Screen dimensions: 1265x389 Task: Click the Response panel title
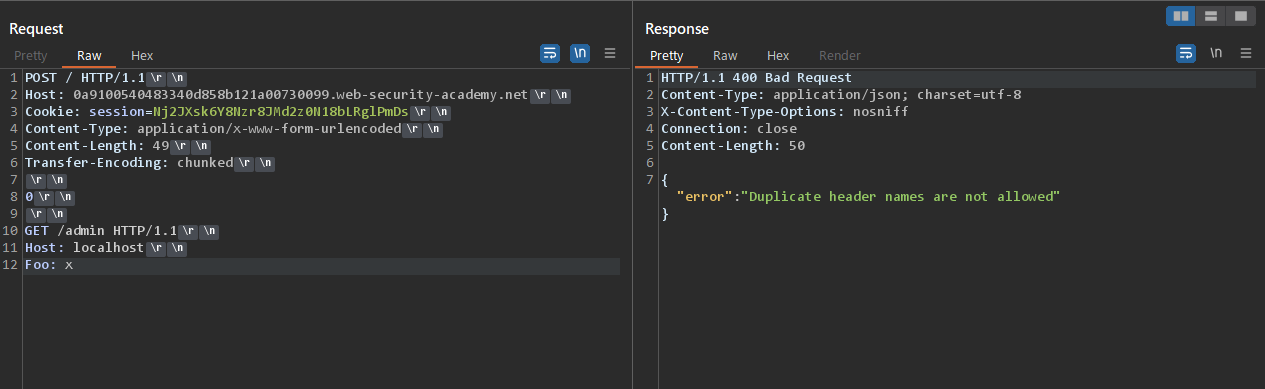coord(677,29)
